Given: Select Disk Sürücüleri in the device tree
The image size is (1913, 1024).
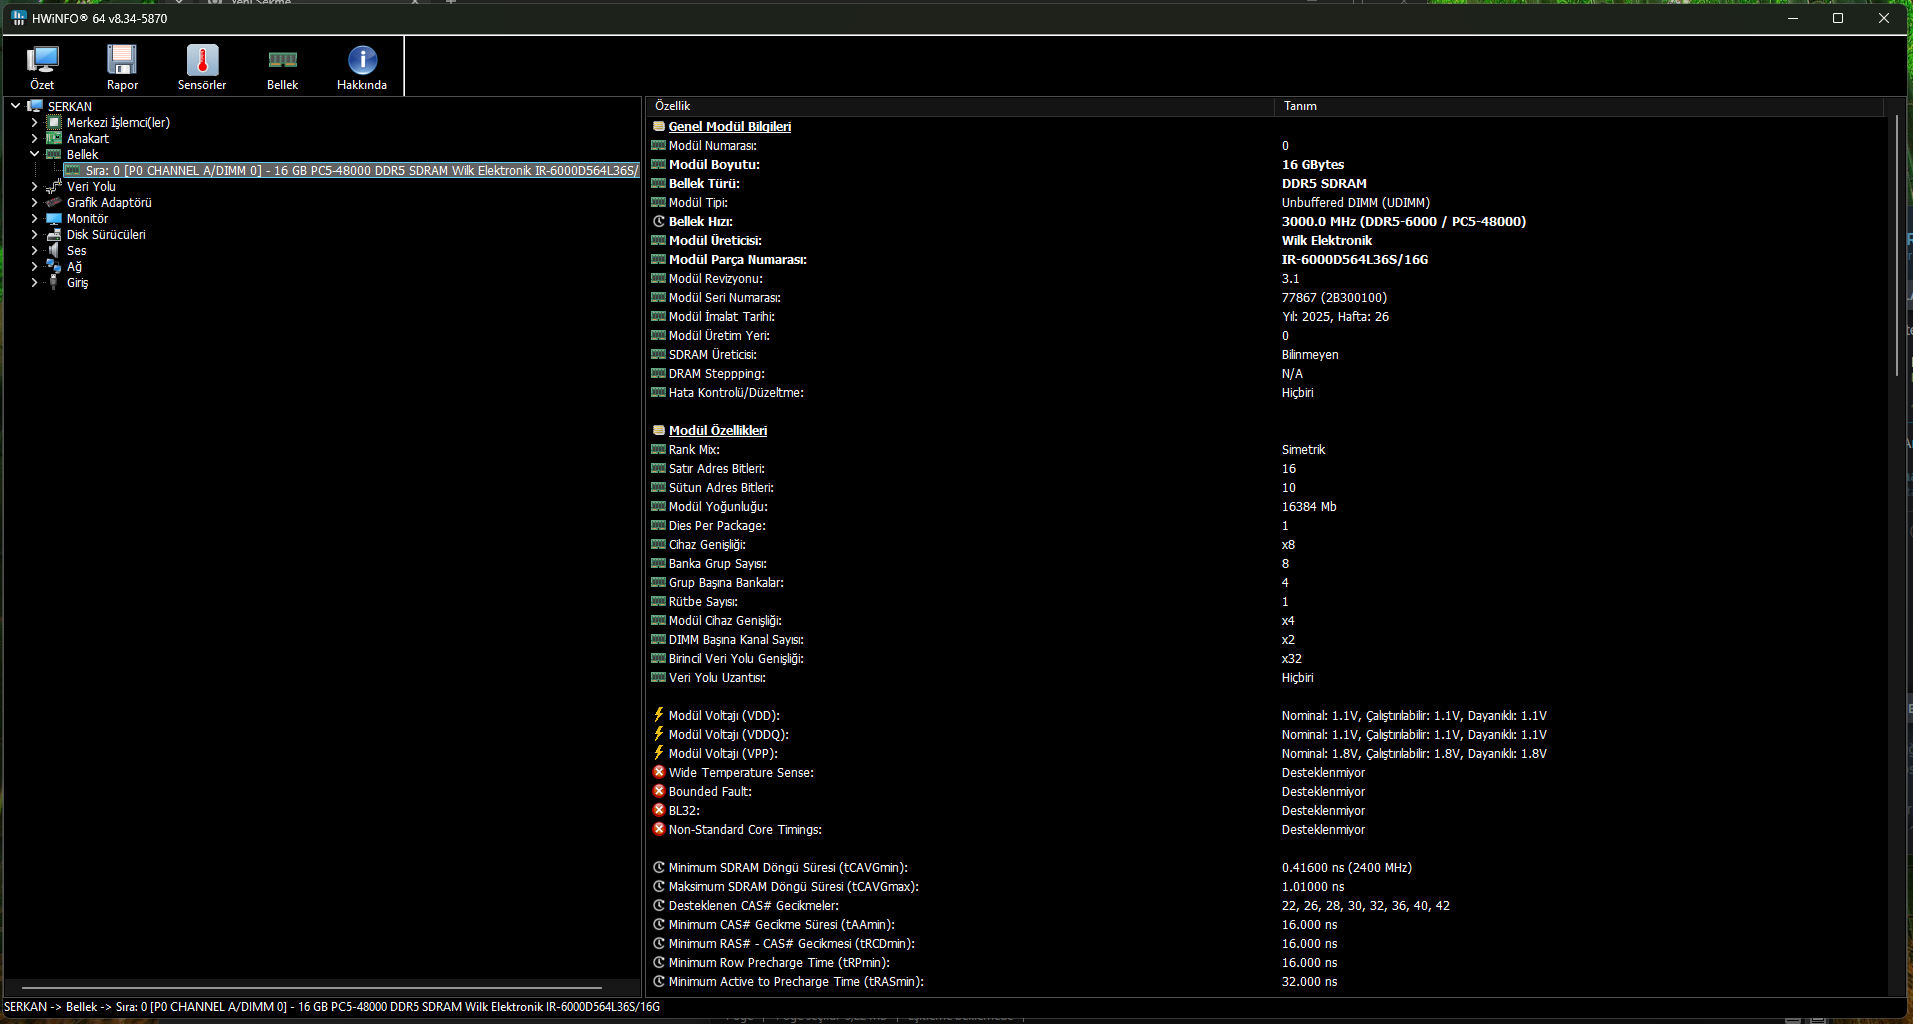Looking at the screenshot, I should tap(106, 234).
